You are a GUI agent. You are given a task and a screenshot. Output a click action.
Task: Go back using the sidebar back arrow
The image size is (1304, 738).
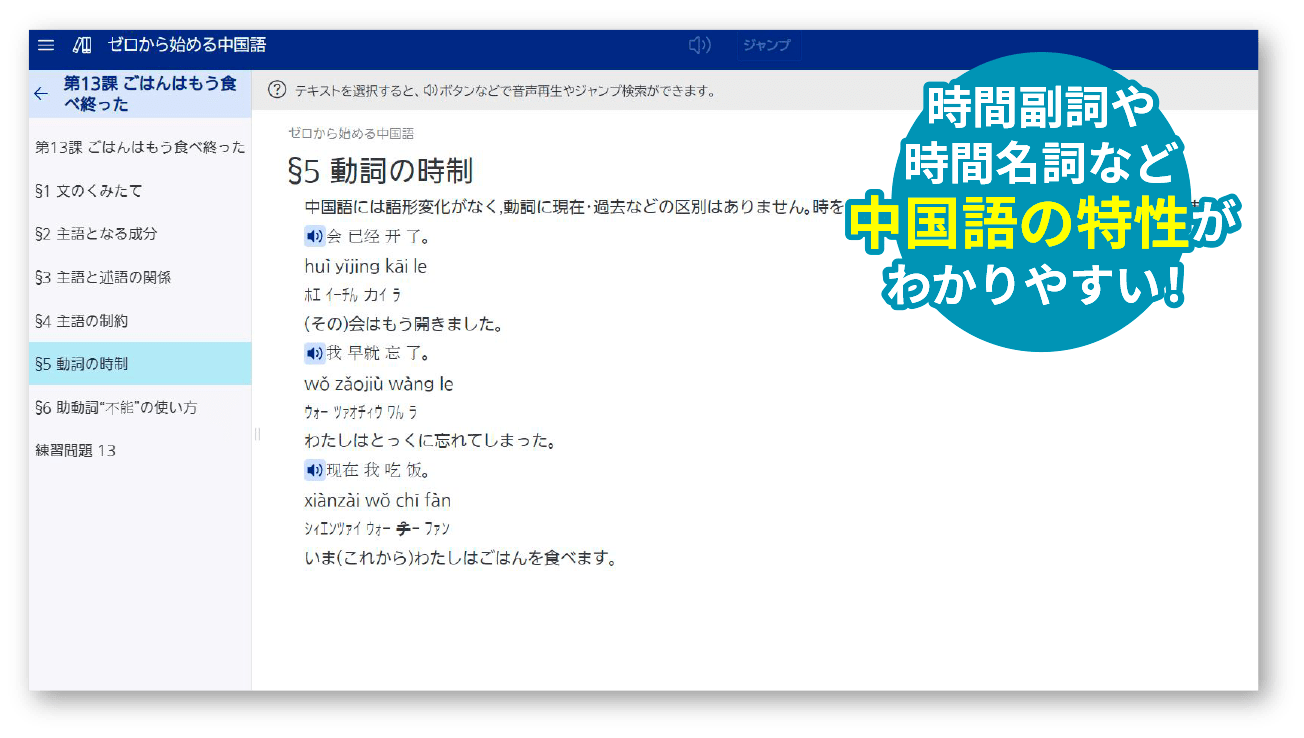pyautogui.click(x=40, y=93)
